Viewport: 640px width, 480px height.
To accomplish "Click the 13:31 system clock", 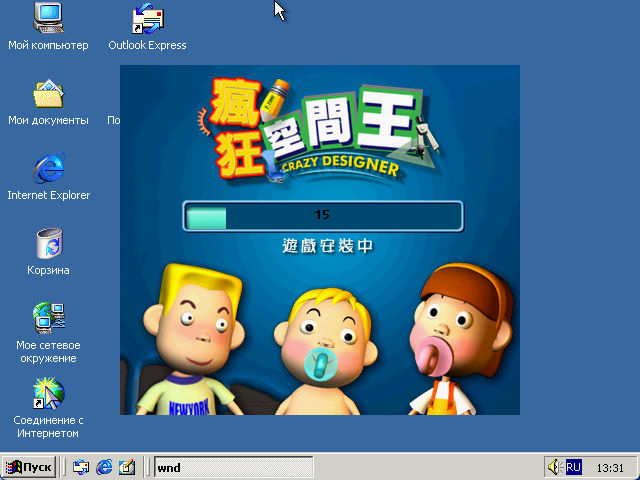I will (x=610, y=468).
